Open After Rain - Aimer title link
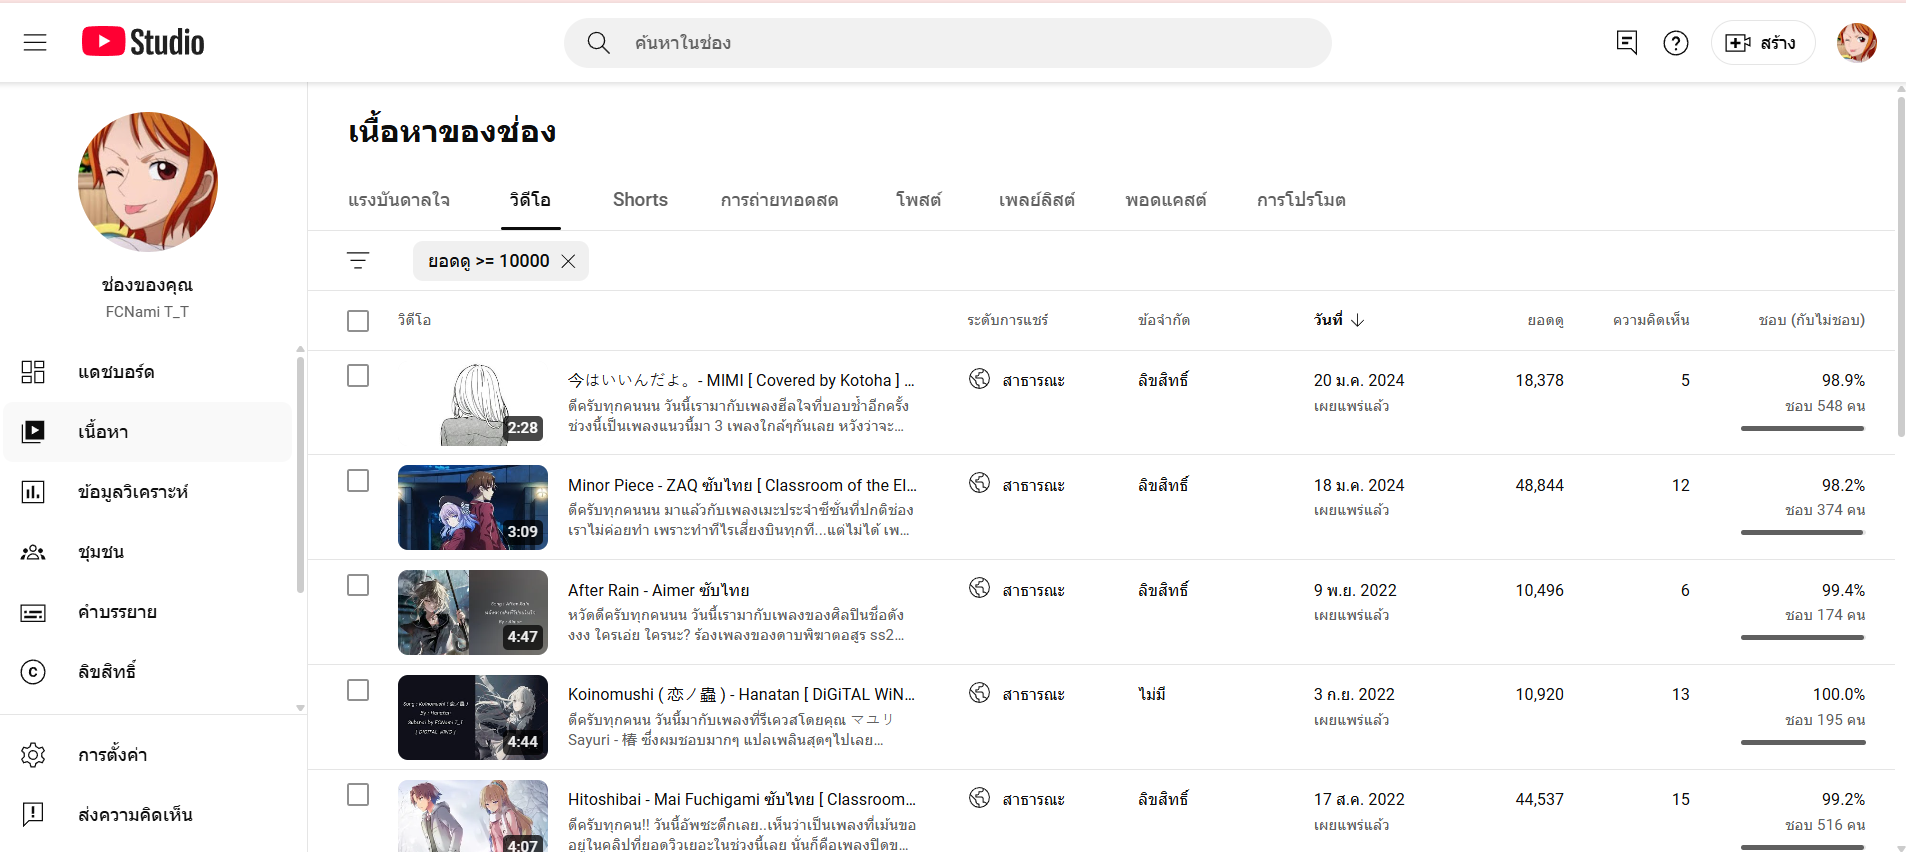Image resolution: width=1906 pixels, height=852 pixels. pyautogui.click(x=659, y=590)
